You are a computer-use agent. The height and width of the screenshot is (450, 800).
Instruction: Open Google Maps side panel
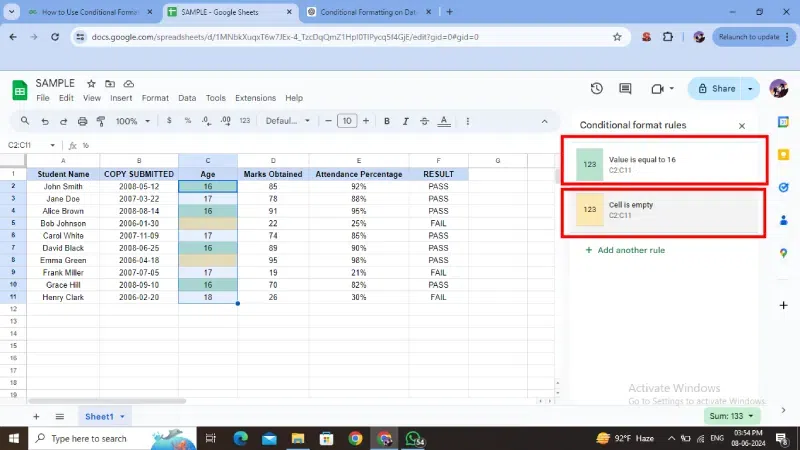[x=783, y=253]
